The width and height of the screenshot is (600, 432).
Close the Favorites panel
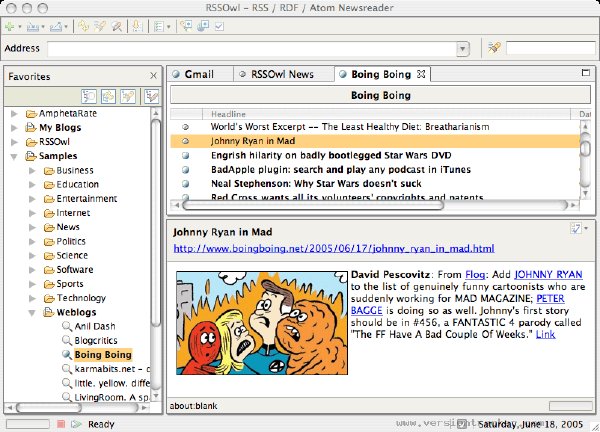click(x=153, y=76)
